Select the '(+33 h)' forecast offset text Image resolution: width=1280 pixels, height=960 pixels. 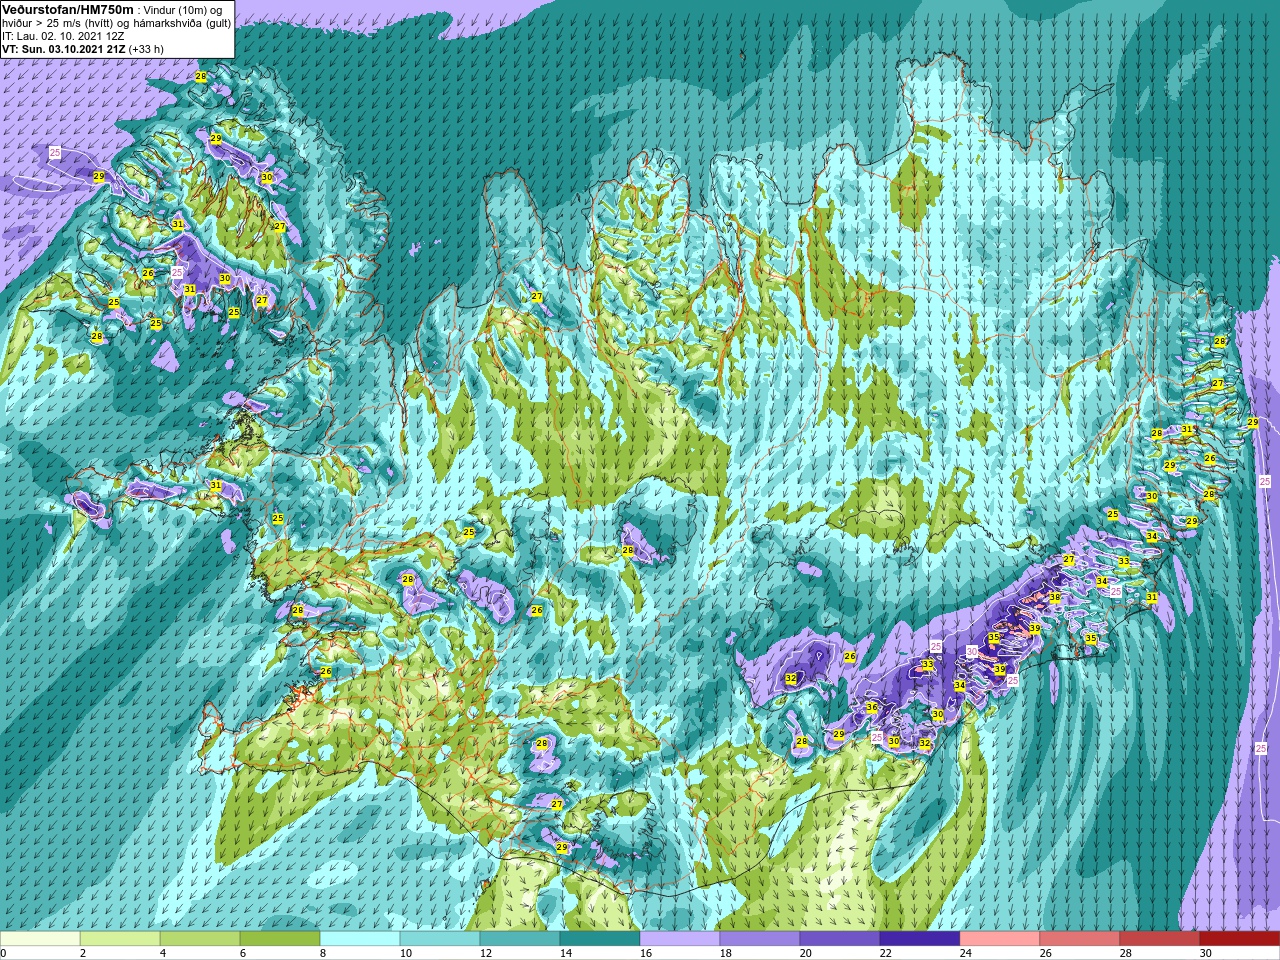(x=147, y=48)
